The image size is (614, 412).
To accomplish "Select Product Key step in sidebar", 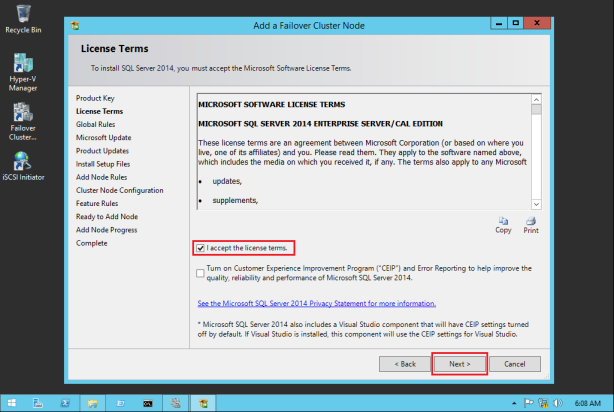I will pos(95,98).
